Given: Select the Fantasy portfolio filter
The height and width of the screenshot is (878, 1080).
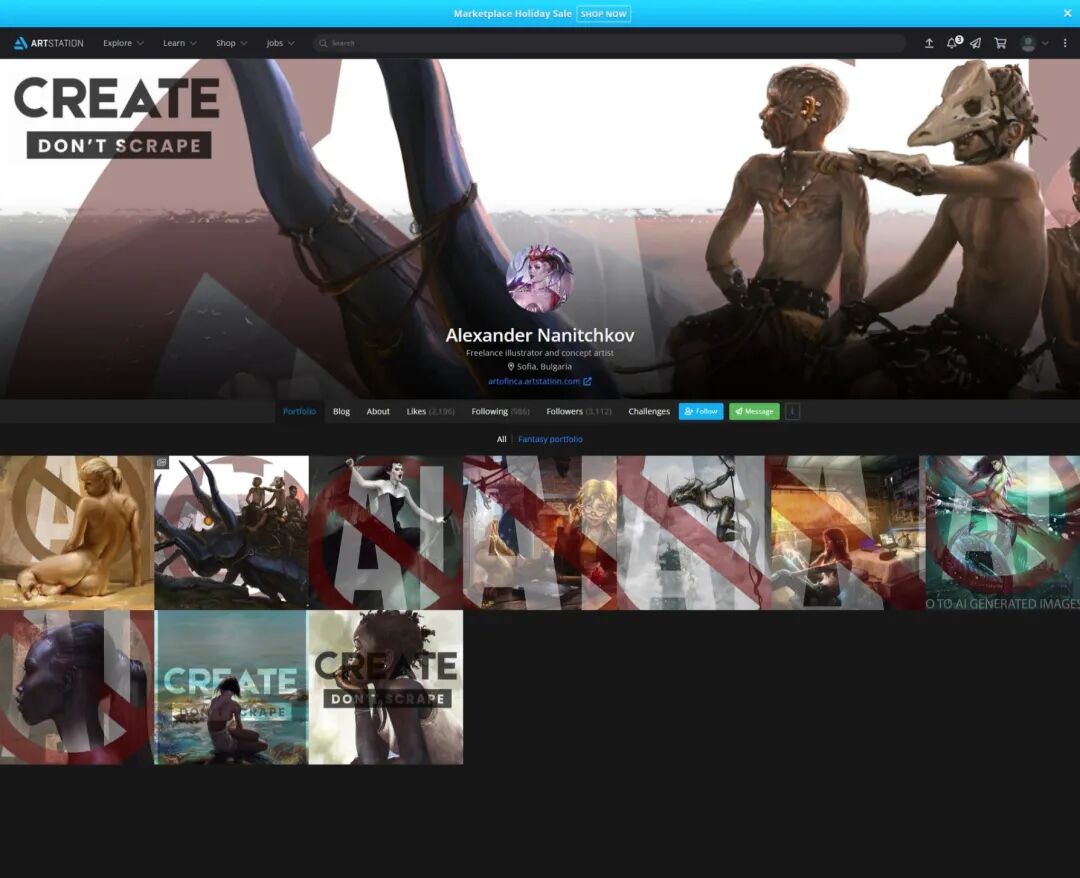Looking at the screenshot, I should click(x=550, y=439).
